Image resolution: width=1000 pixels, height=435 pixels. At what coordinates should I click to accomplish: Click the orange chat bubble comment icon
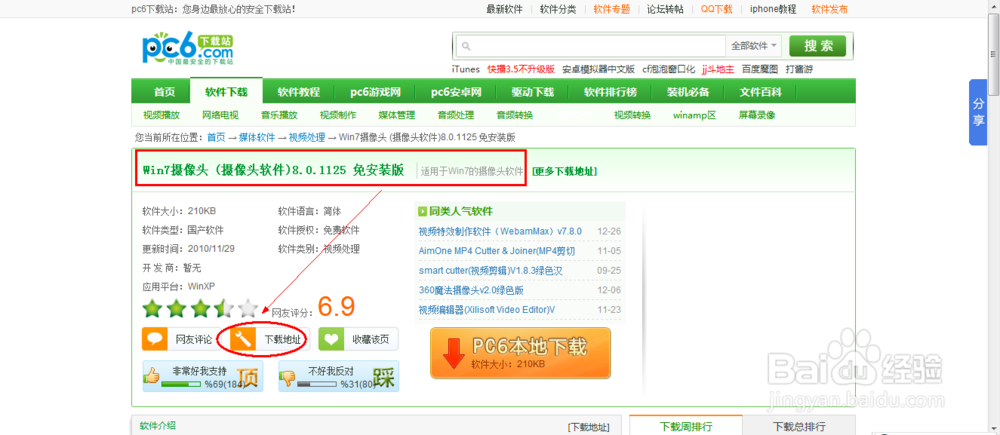click(x=154, y=339)
